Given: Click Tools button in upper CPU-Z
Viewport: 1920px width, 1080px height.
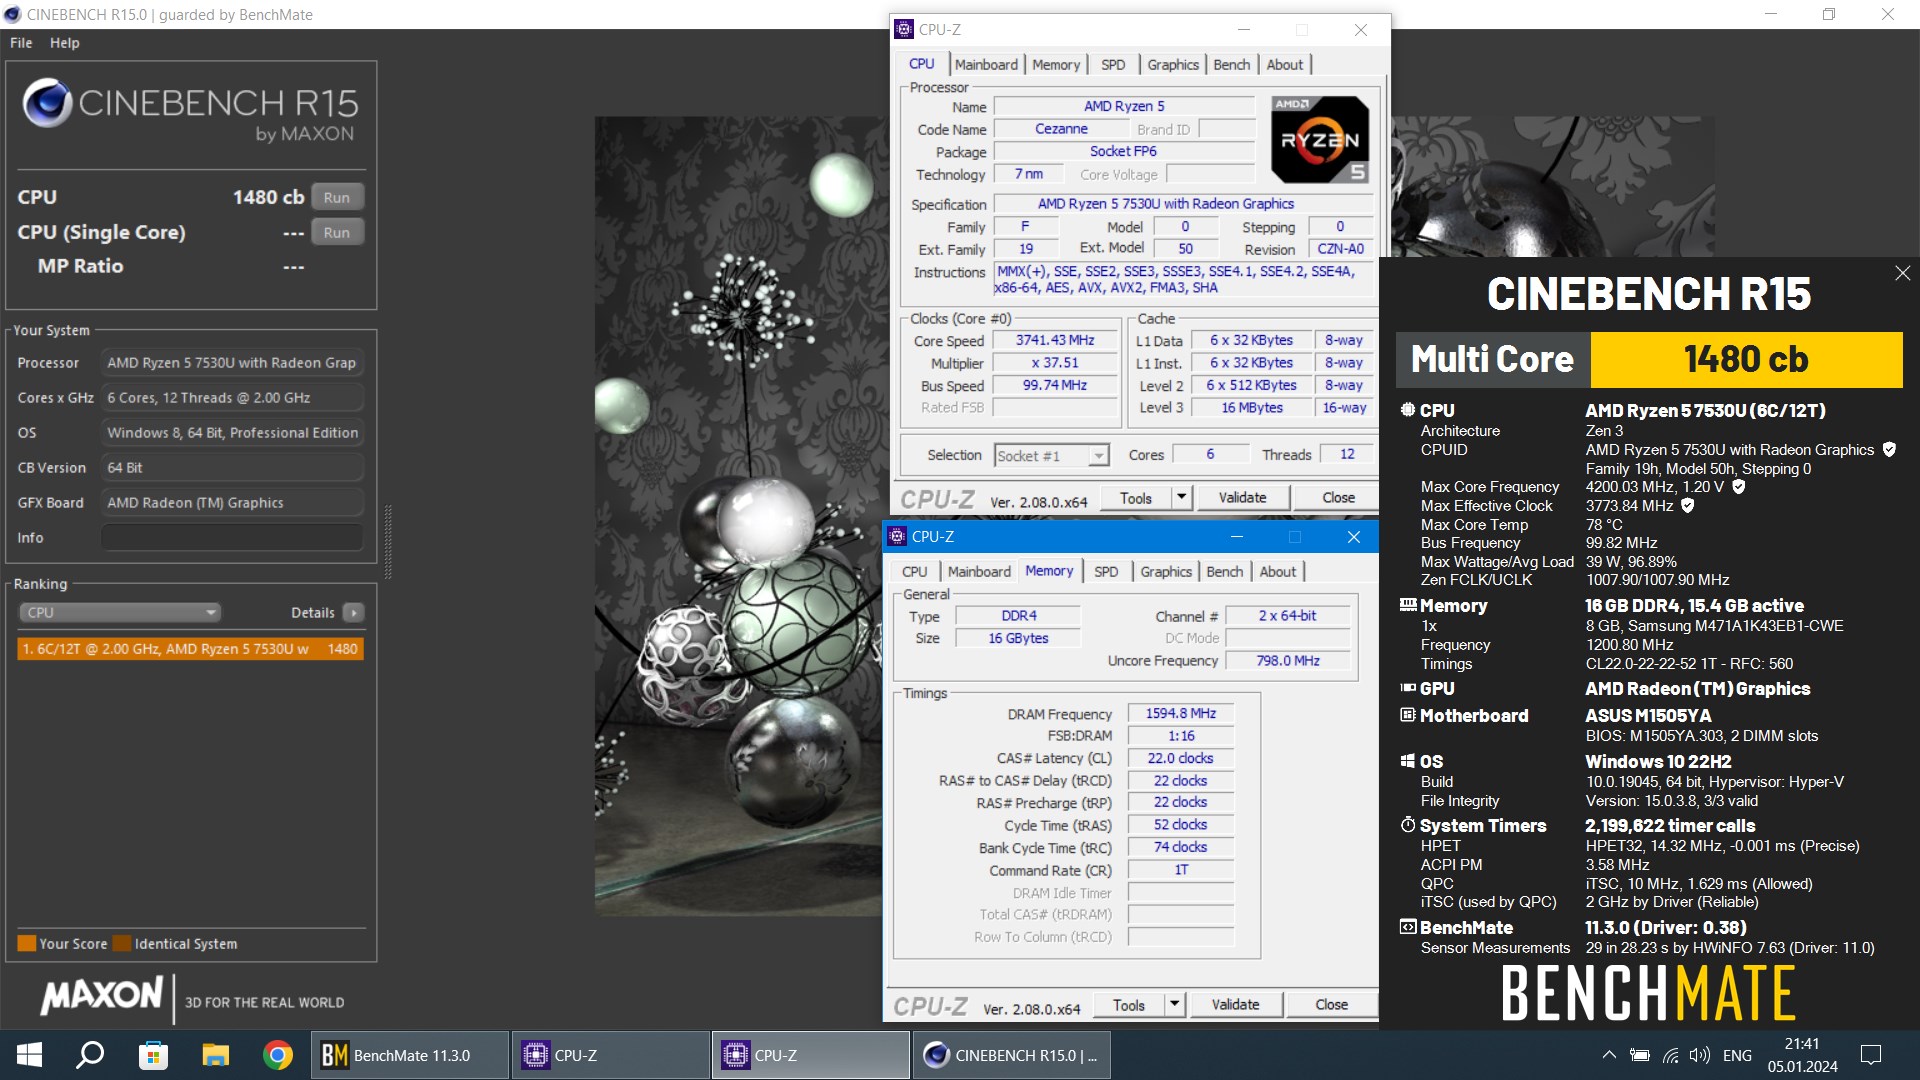Looking at the screenshot, I should [1136, 498].
